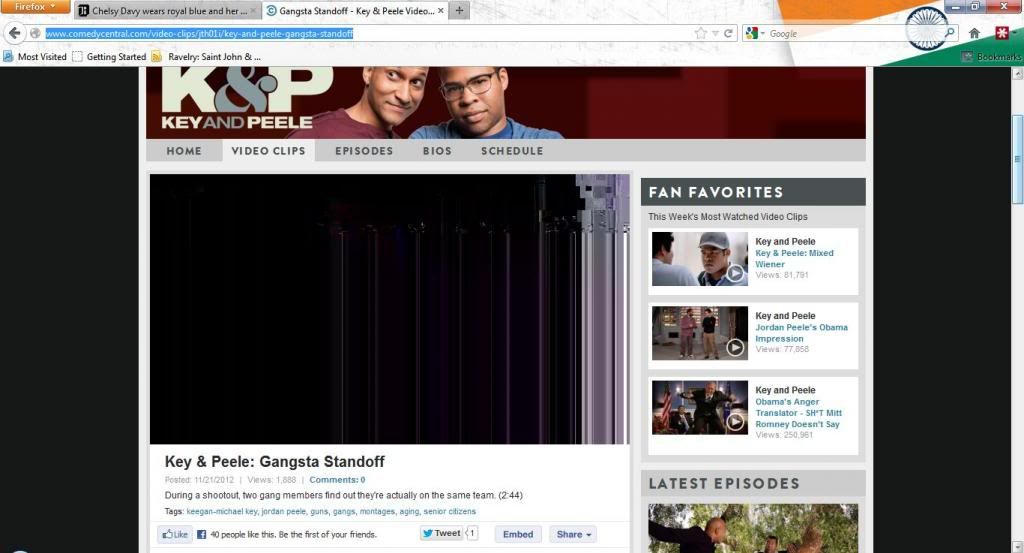Click the search magnifier icon in Google box
Viewport: 1024px width, 553px height.
point(950,32)
